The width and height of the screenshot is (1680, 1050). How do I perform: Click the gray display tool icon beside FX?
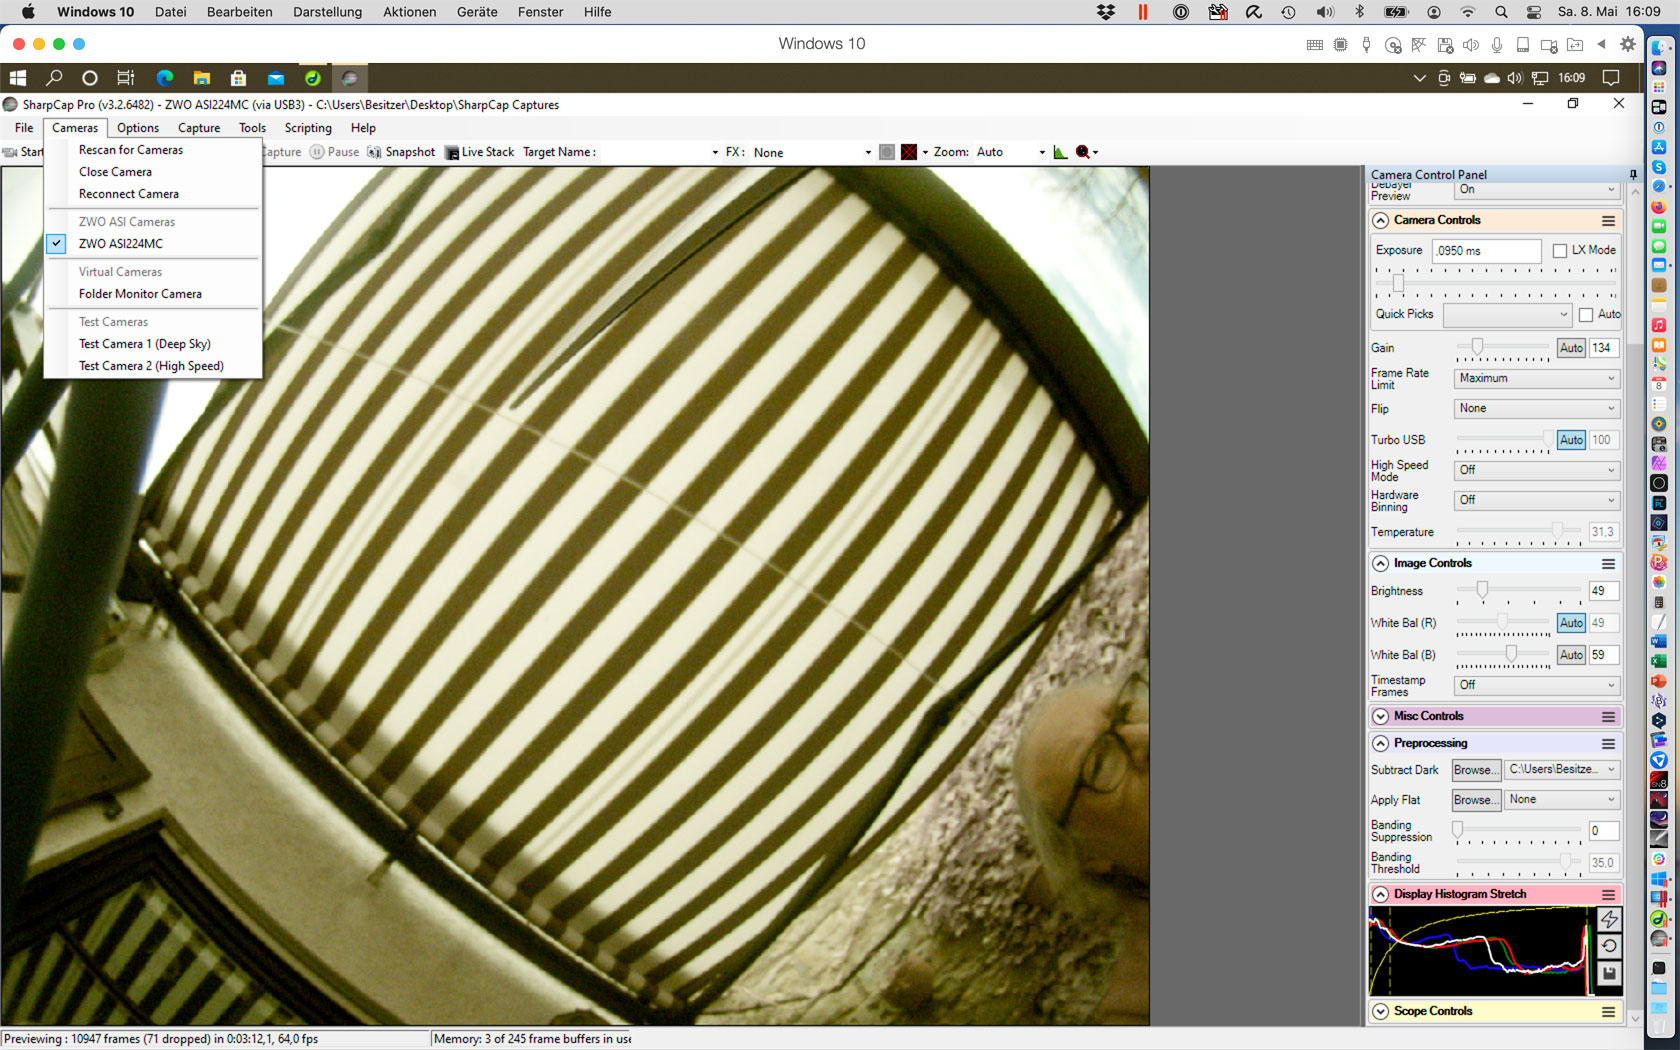(887, 152)
